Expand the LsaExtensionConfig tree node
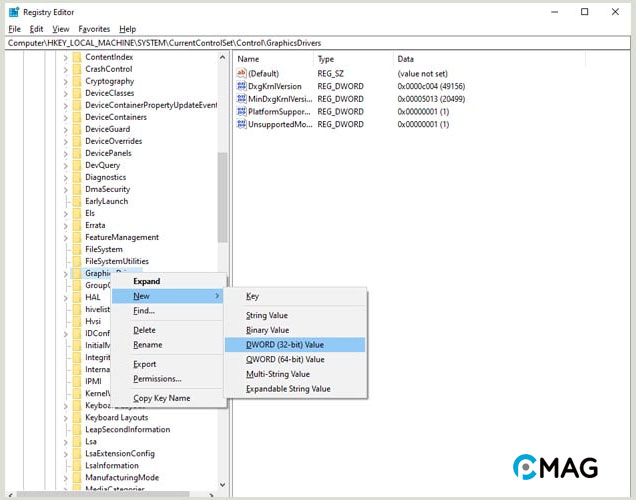This screenshot has height=500, width=636. pyautogui.click(x=66, y=454)
